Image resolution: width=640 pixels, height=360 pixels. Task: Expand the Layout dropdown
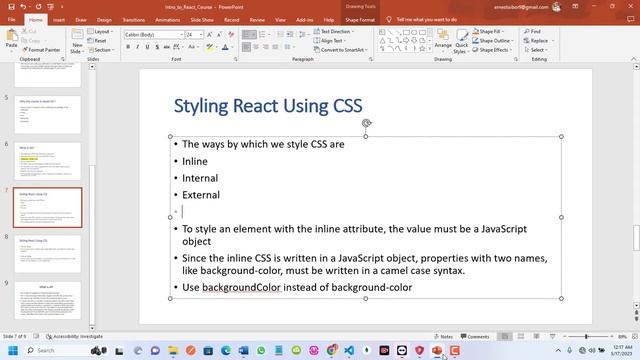100,31
